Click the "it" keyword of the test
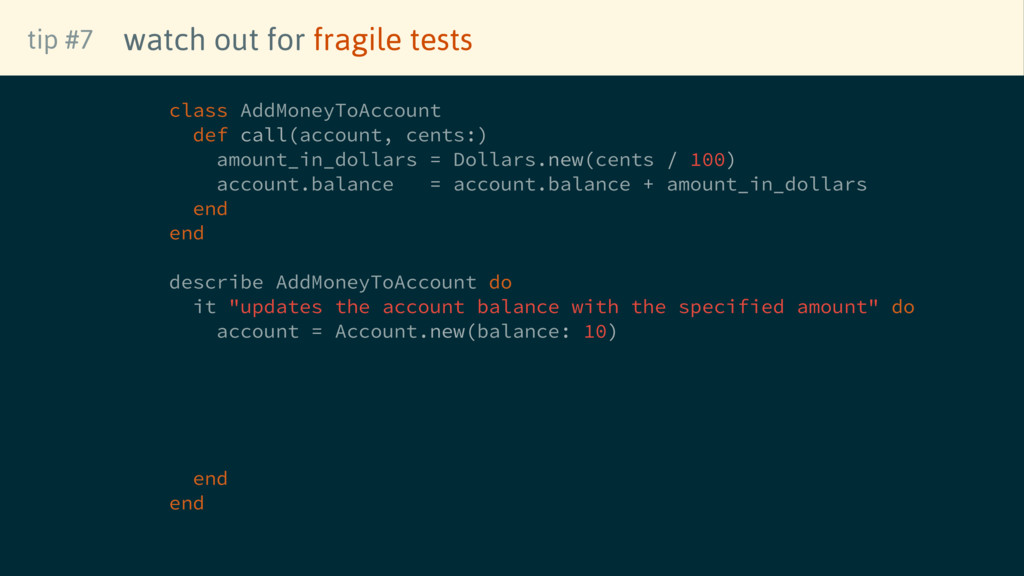The height and width of the screenshot is (576, 1024). [x=204, y=307]
